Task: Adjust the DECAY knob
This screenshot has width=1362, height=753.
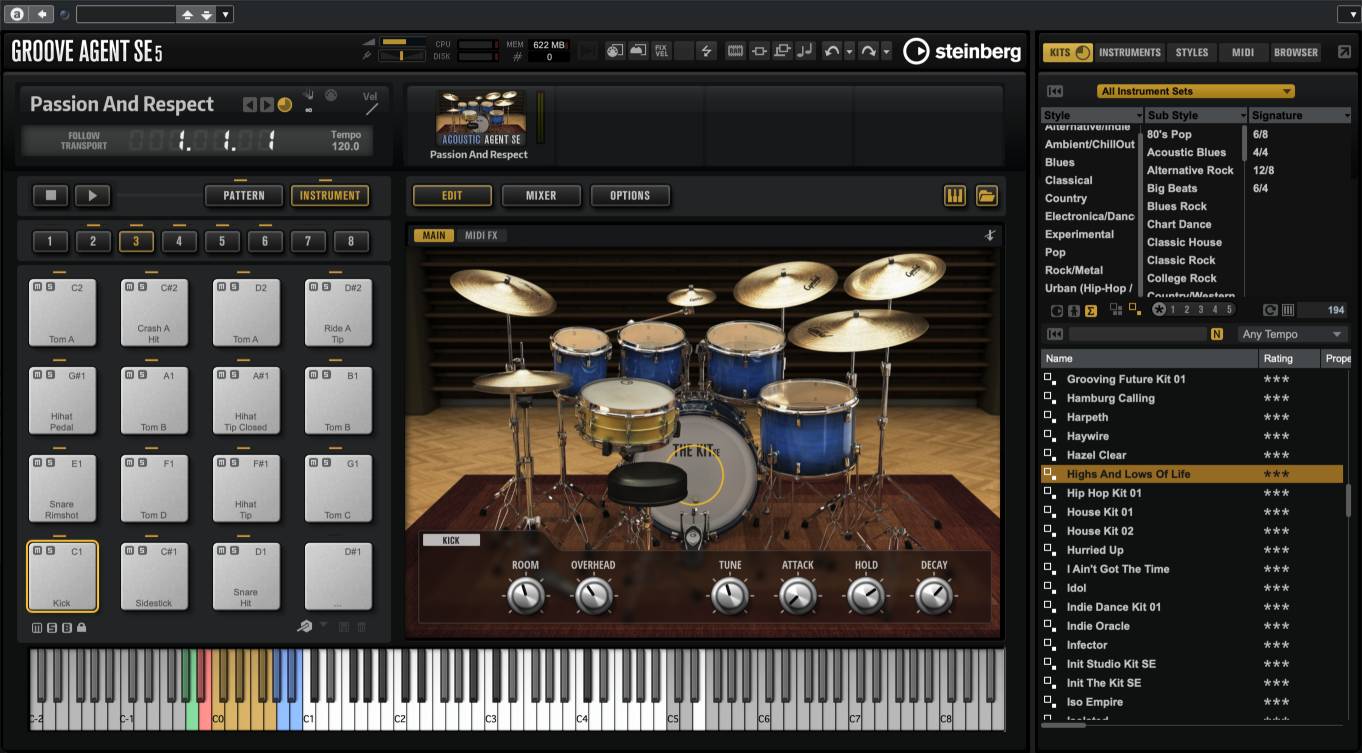Action: click(934, 596)
